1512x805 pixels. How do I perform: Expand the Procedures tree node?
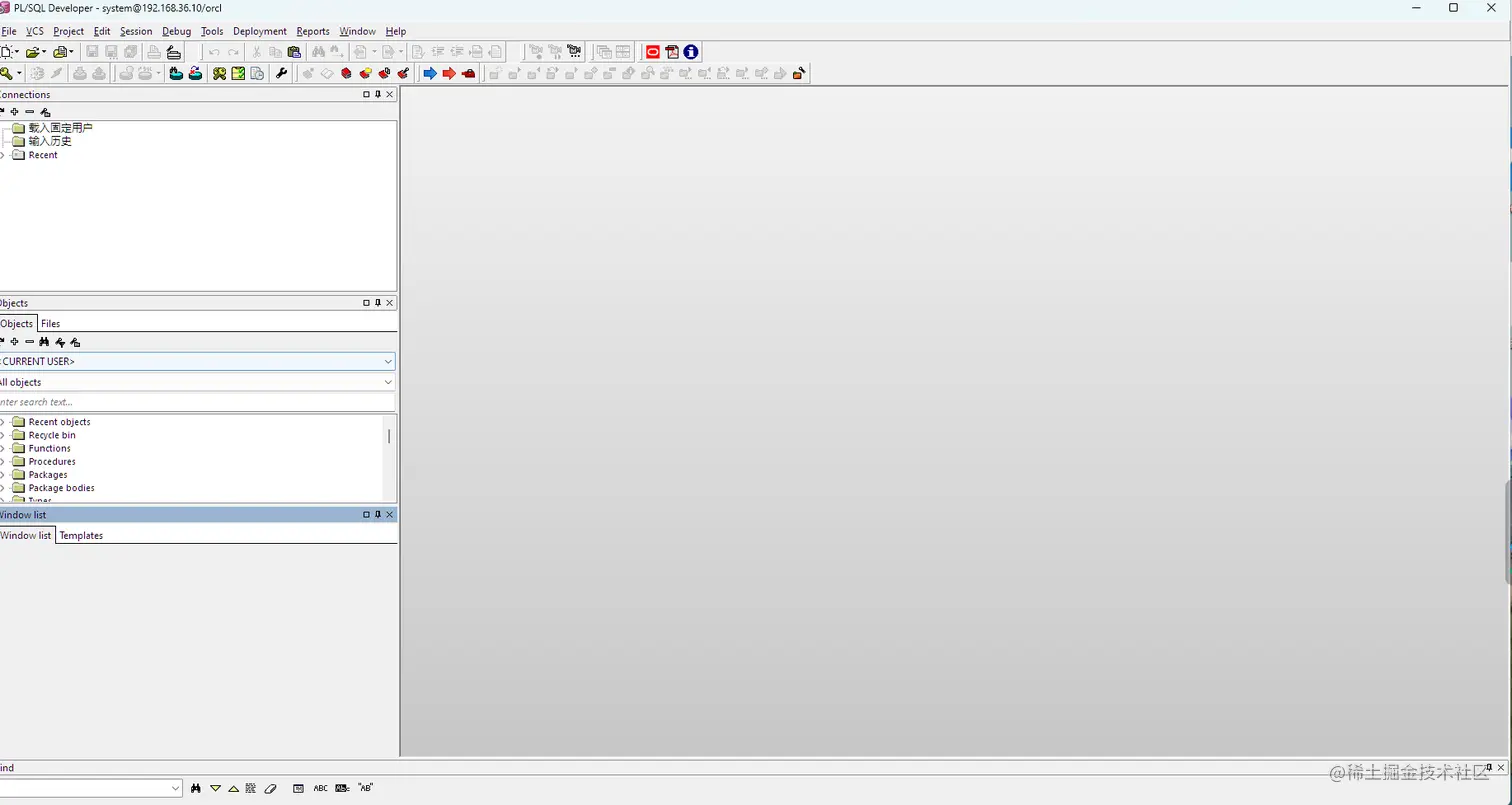[3, 461]
